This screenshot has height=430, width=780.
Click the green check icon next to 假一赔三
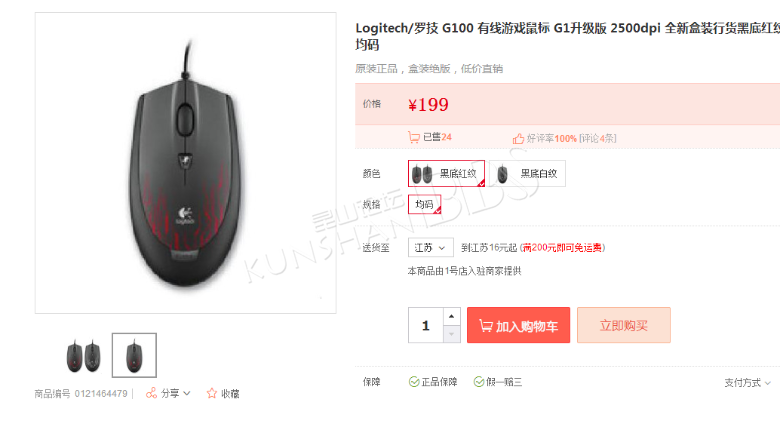click(x=479, y=382)
